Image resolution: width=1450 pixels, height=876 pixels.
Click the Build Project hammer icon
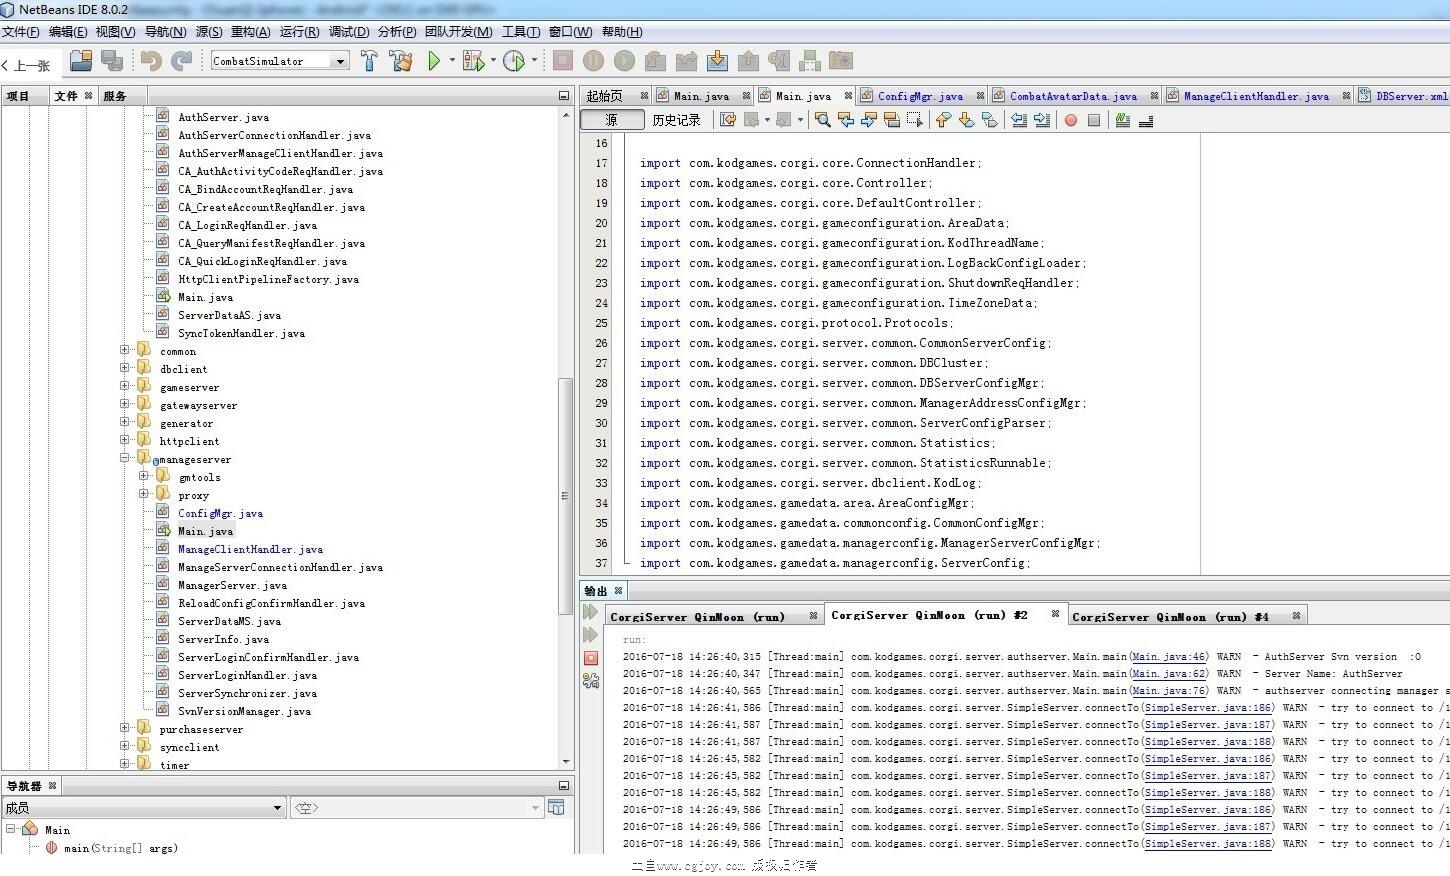(x=369, y=61)
